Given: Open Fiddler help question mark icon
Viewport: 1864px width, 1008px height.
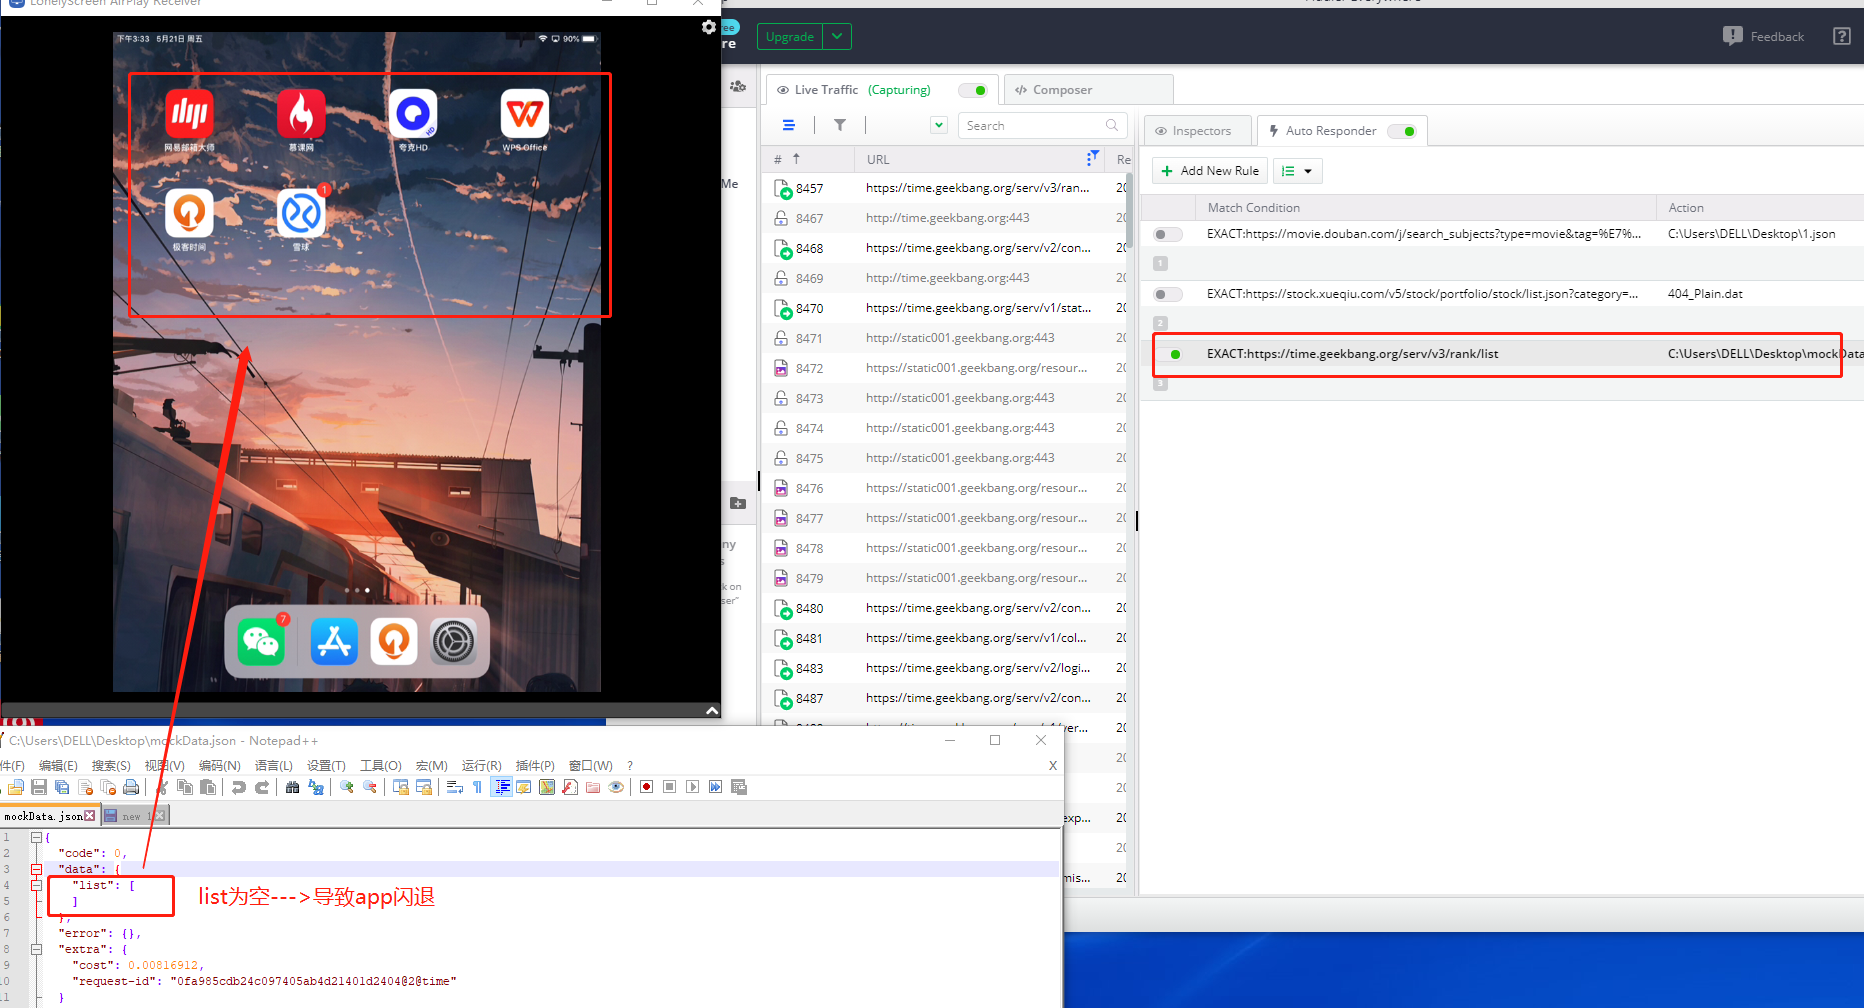Looking at the screenshot, I should [1842, 36].
